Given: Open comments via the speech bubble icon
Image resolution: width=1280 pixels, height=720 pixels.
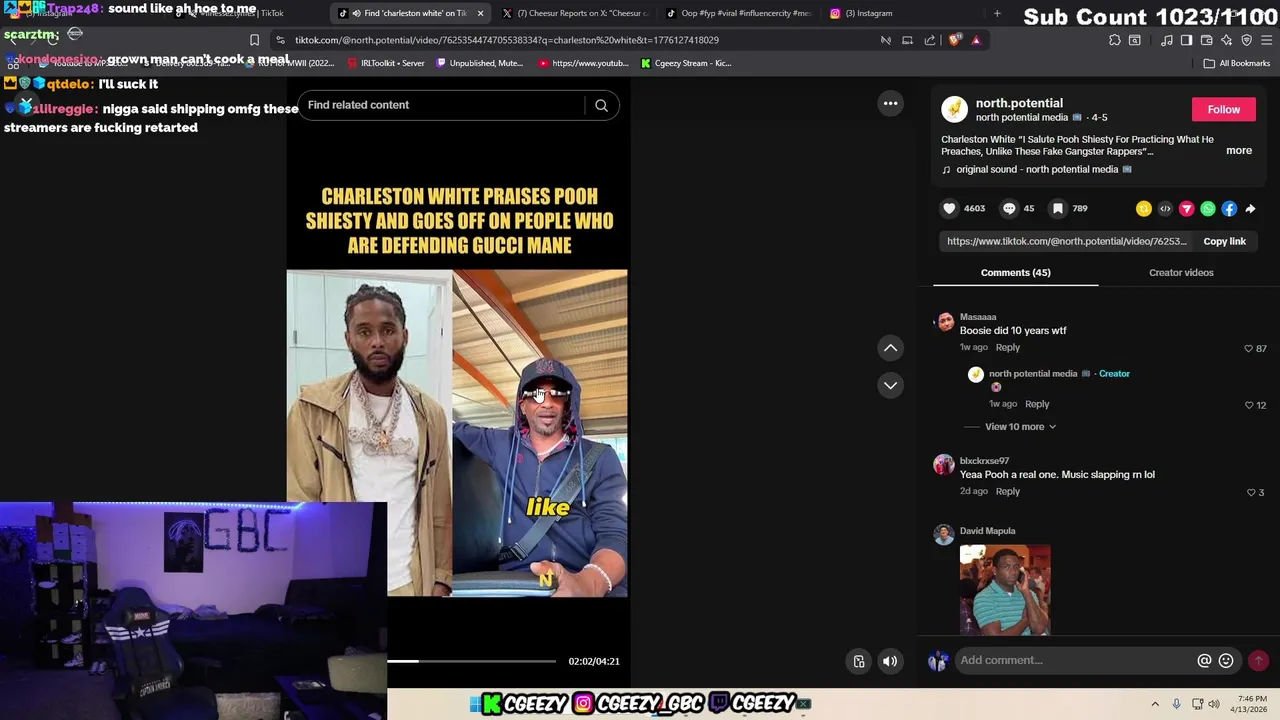Looking at the screenshot, I should pyautogui.click(x=1009, y=208).
